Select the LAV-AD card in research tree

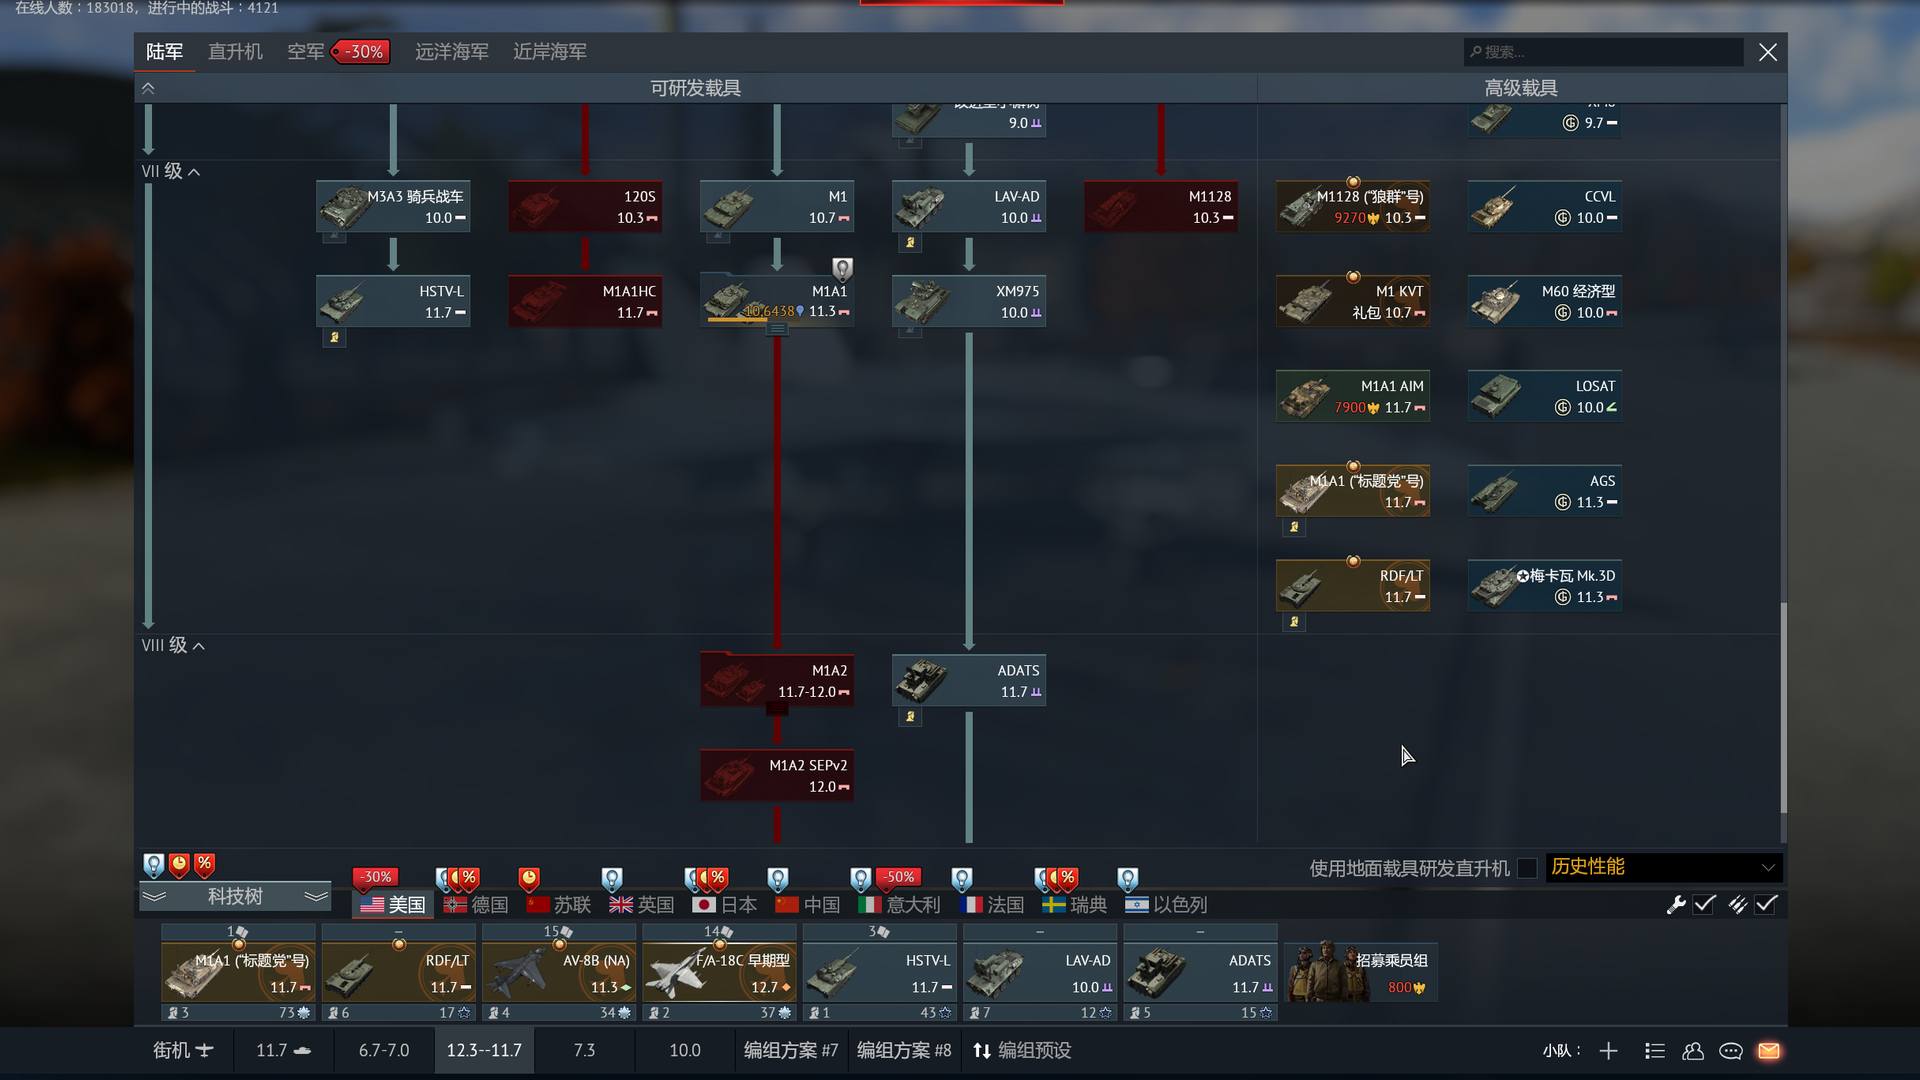969,206
